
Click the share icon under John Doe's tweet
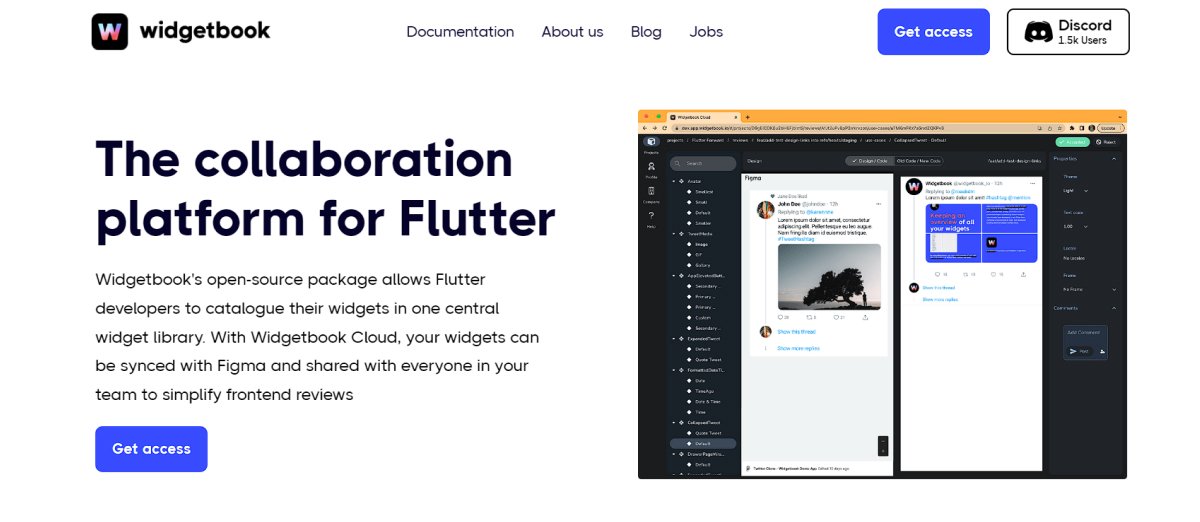click(x=865, y=317)
